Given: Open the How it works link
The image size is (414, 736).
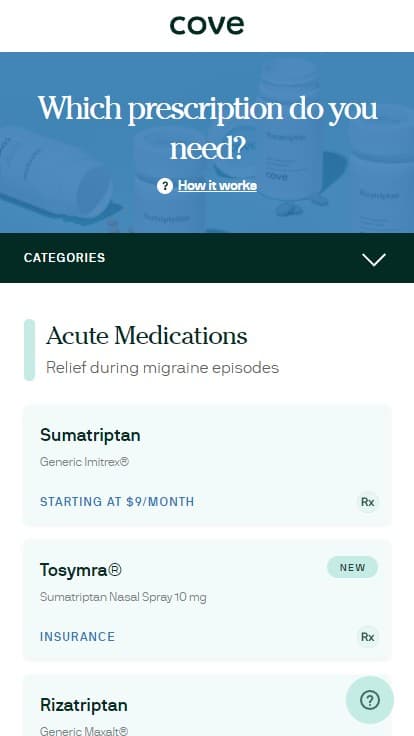Looking at the screenshot, I should (217, 185).
